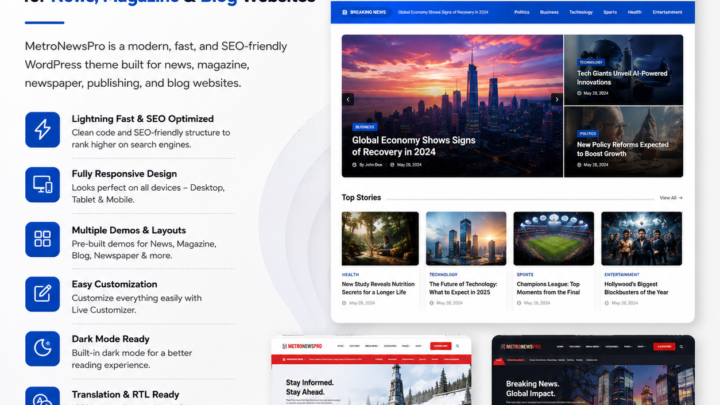Open Champions League Top Moments story

548,288
